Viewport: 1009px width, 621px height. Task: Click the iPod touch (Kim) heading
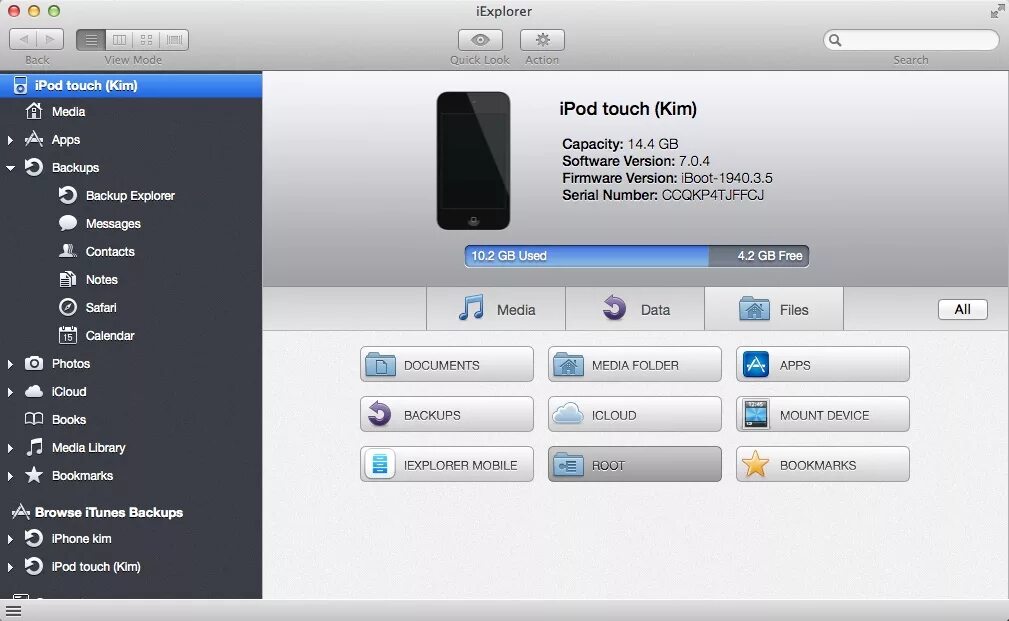click(x=628, y=109)
